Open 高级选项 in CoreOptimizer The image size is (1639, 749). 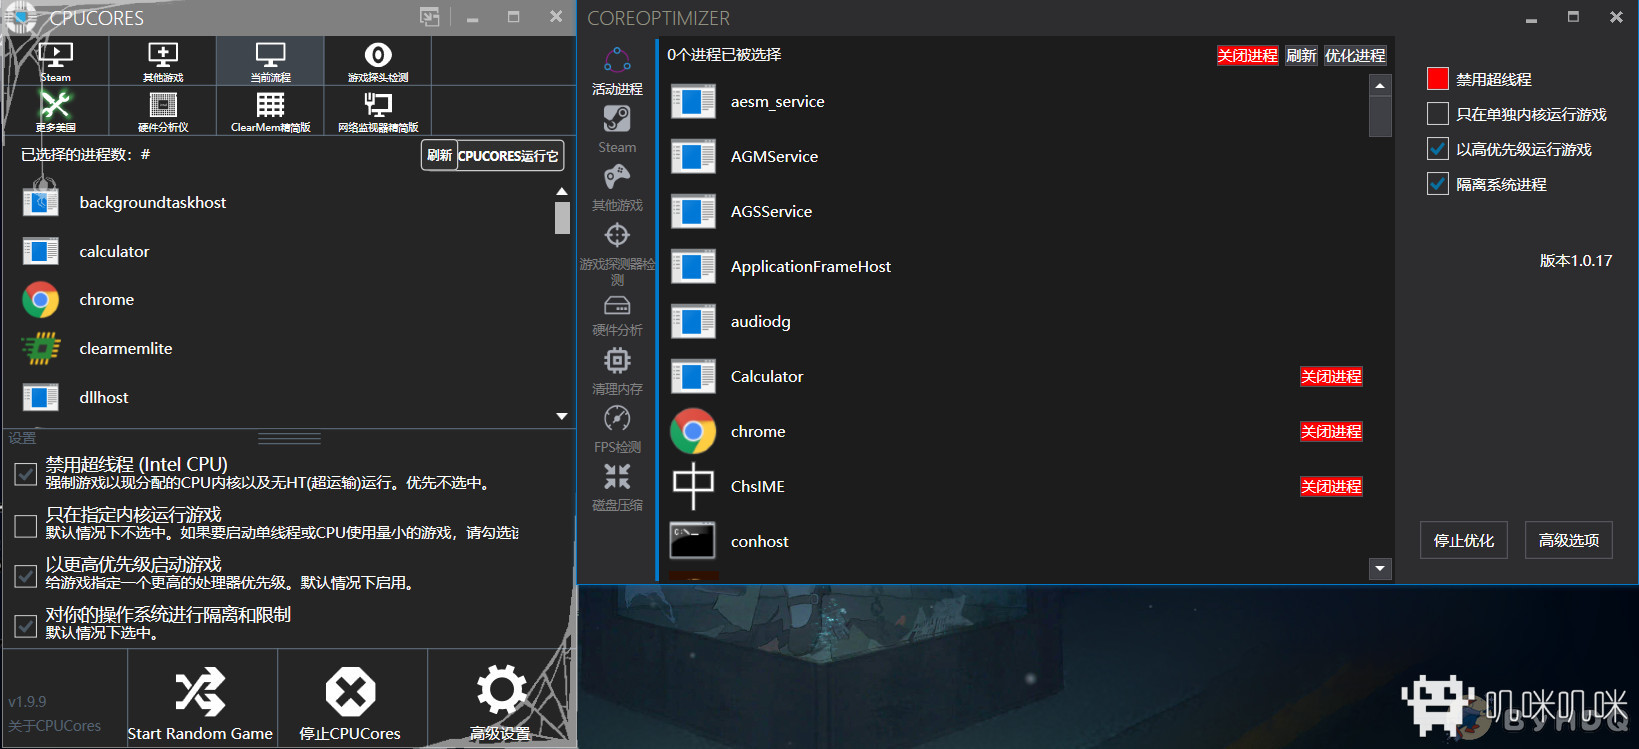point(1569,540)
